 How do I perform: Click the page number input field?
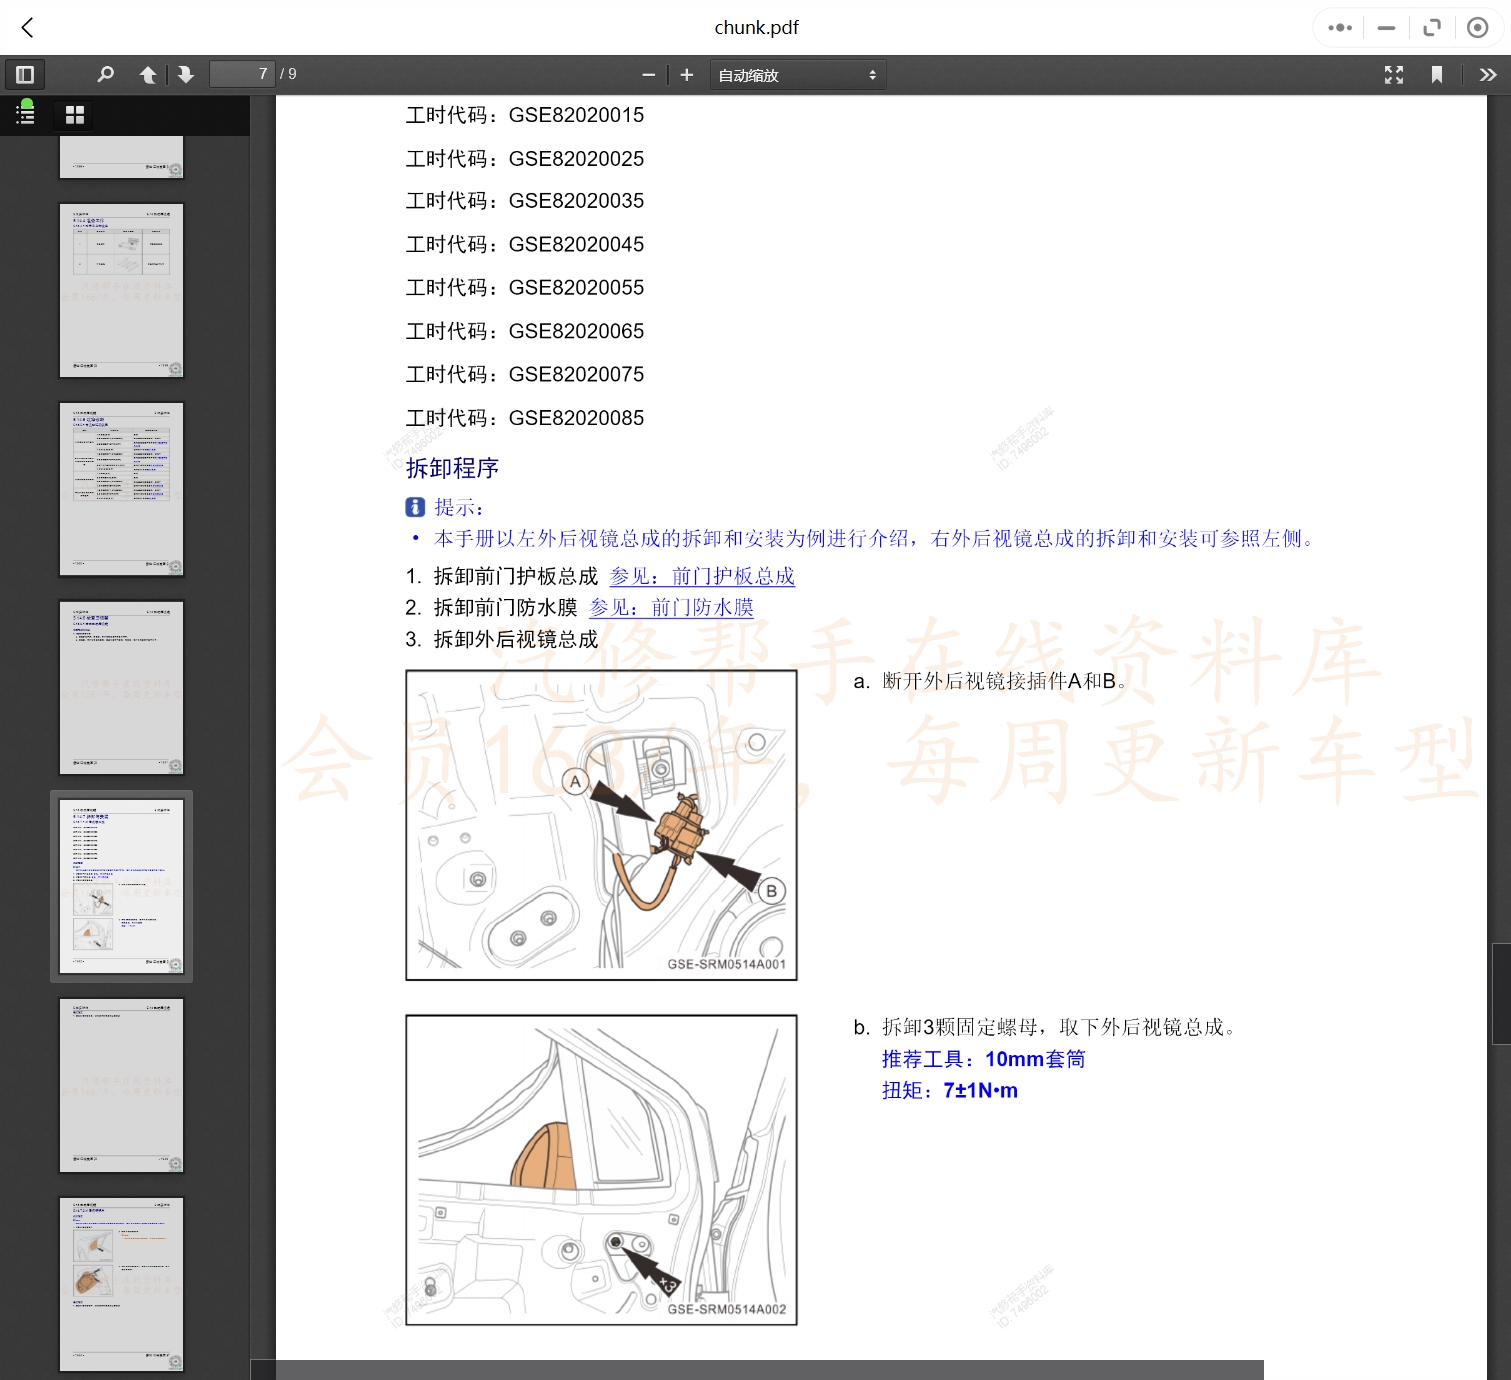[242, 74]
